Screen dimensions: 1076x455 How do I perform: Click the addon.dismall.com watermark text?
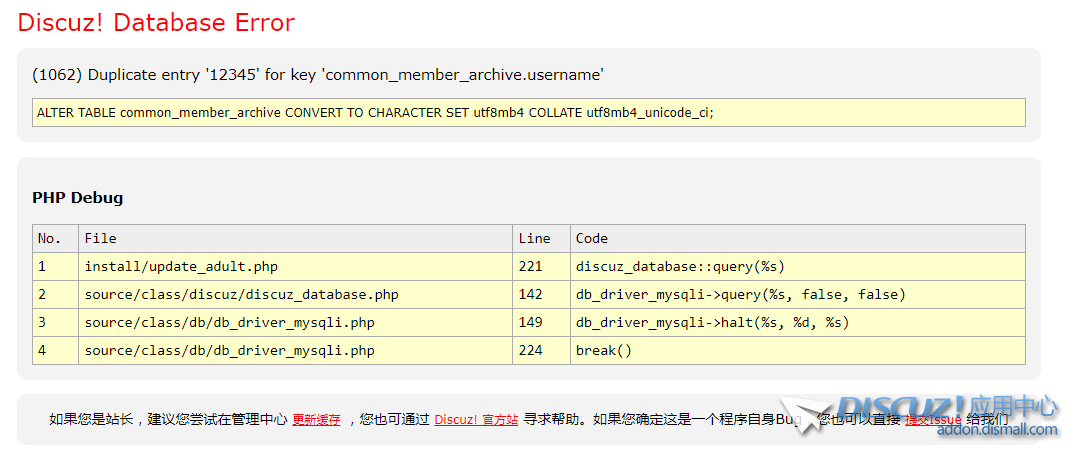996,430
